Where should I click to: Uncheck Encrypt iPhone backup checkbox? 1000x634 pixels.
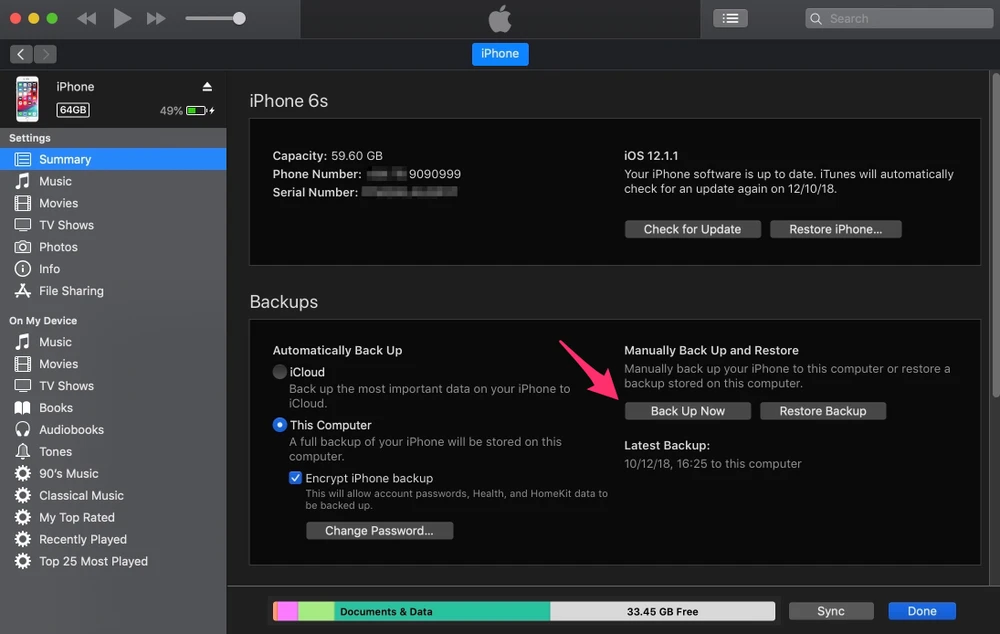tap(295, 478)
